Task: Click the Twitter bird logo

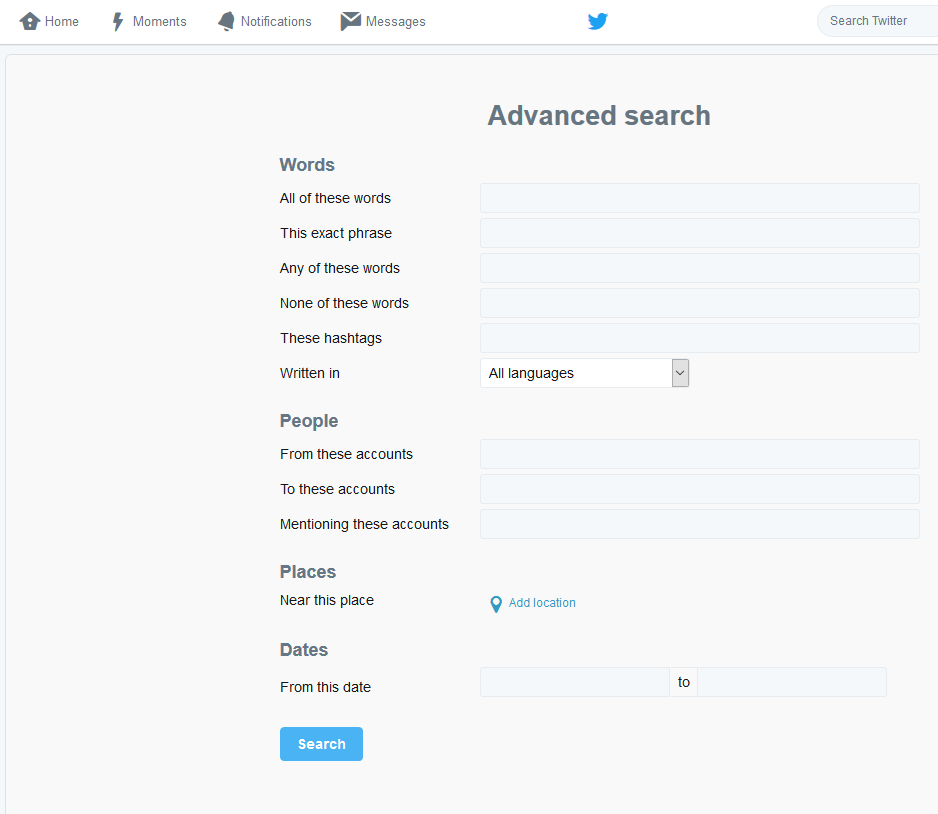Action: click(598, 21)
